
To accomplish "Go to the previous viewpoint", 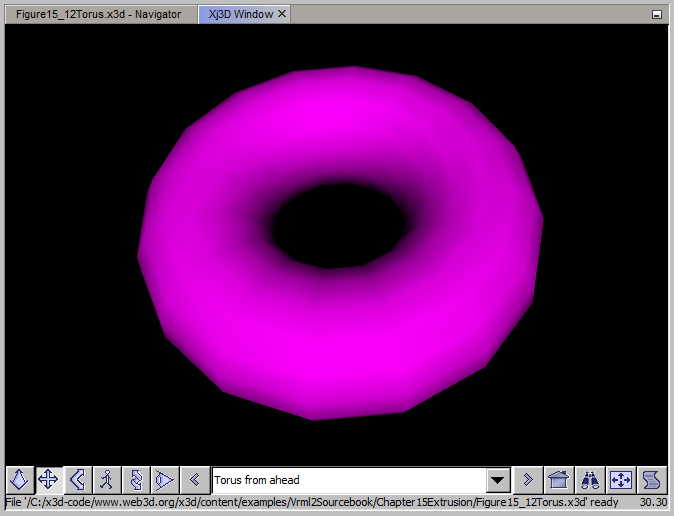I will [195, 480].
